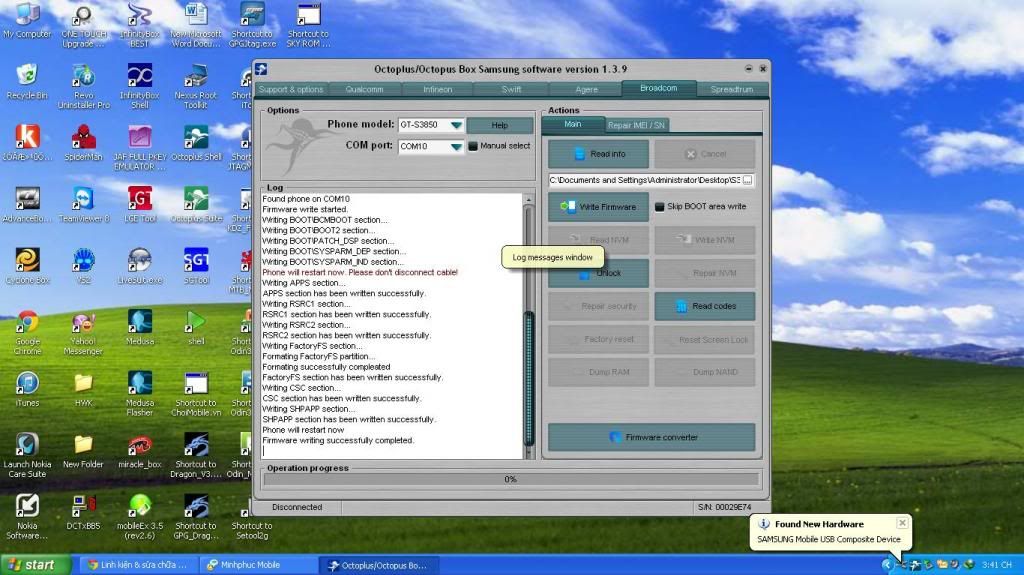Click the log scrollbar thumb
This screenshot has width=1024, height=575.
click(x=529, y=378)
